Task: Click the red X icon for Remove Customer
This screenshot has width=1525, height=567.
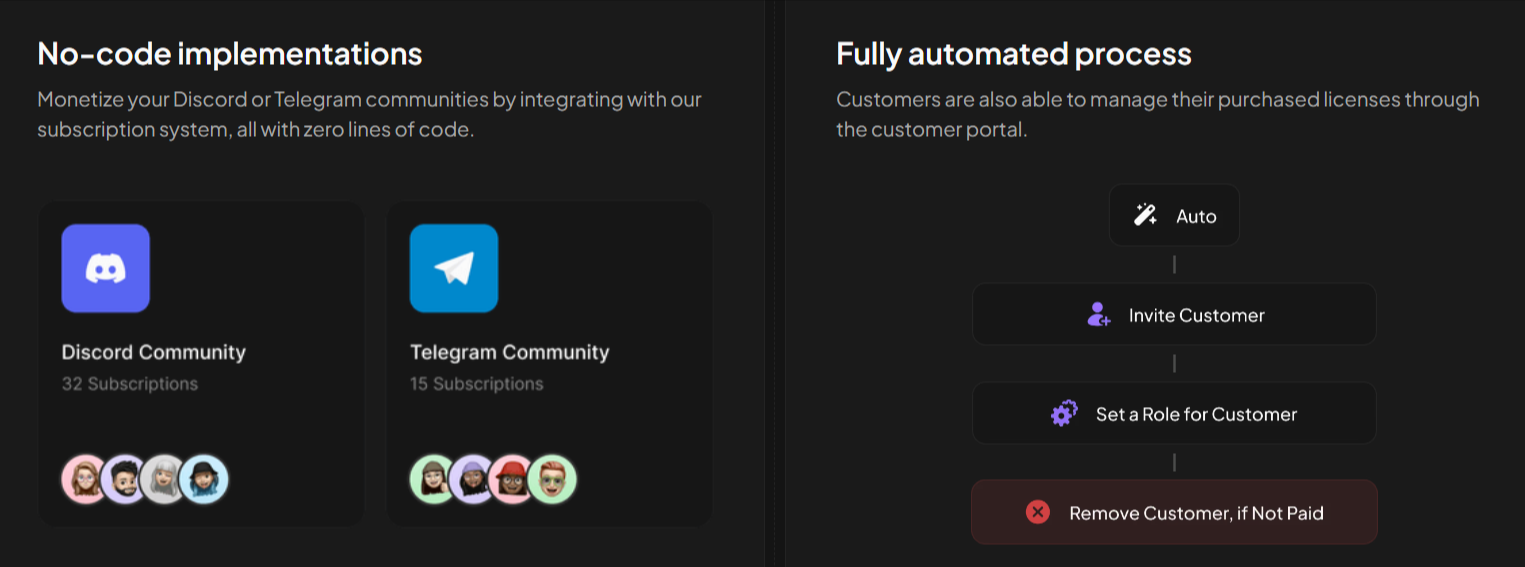Action: tap(1038, 512)
